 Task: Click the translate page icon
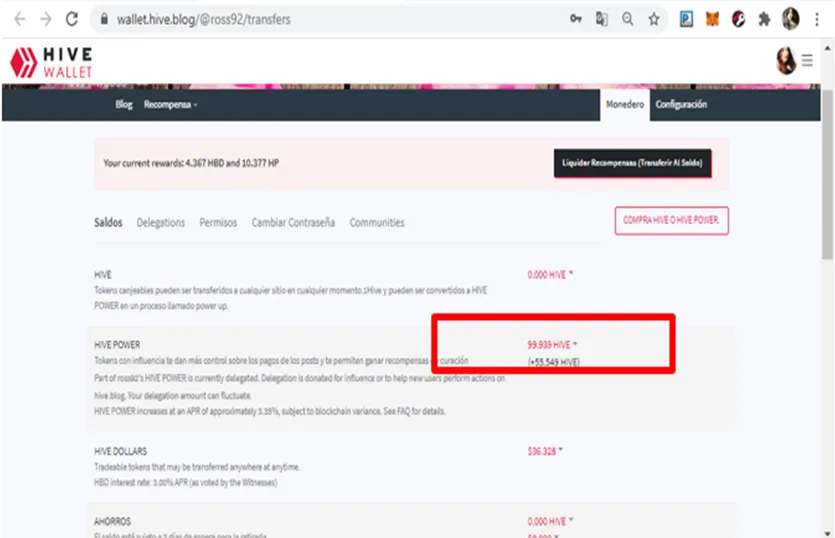(x=602, y=19)
